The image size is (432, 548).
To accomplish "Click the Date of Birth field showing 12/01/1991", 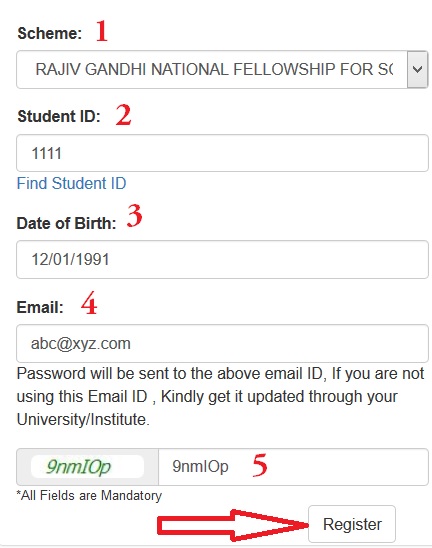I will (x=222, y=259).
